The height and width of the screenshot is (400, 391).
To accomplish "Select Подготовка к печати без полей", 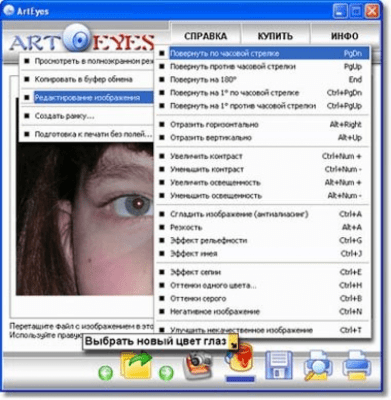I will (x=87, y=134).
